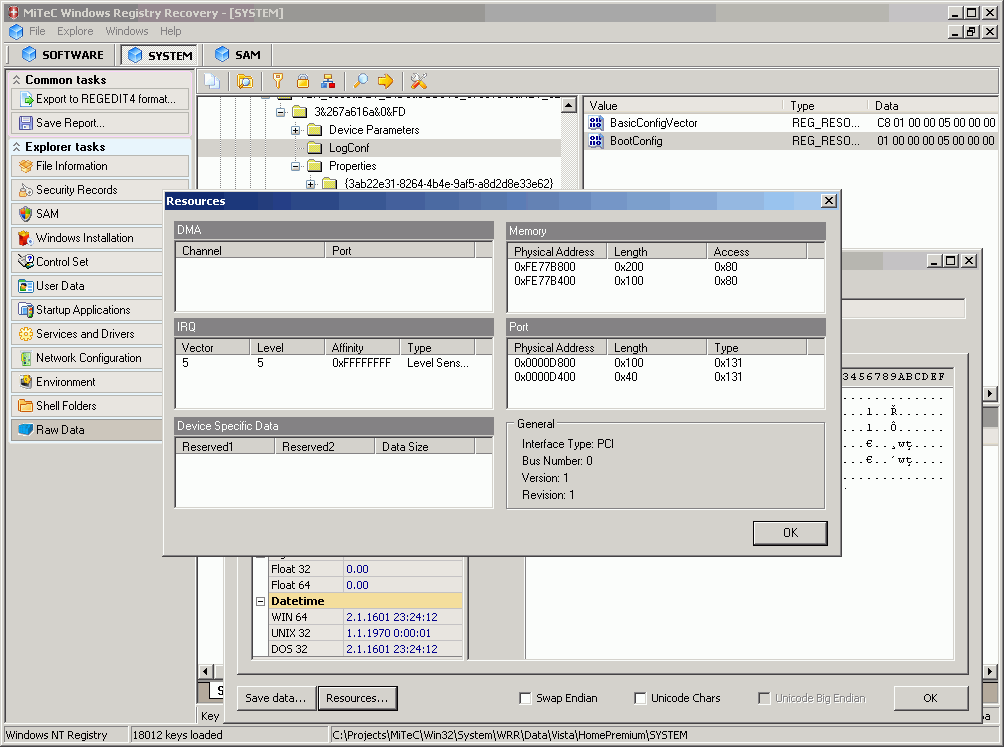
Task: Click the yellow forward arrow toolbar icon
Action: point(388,81)
